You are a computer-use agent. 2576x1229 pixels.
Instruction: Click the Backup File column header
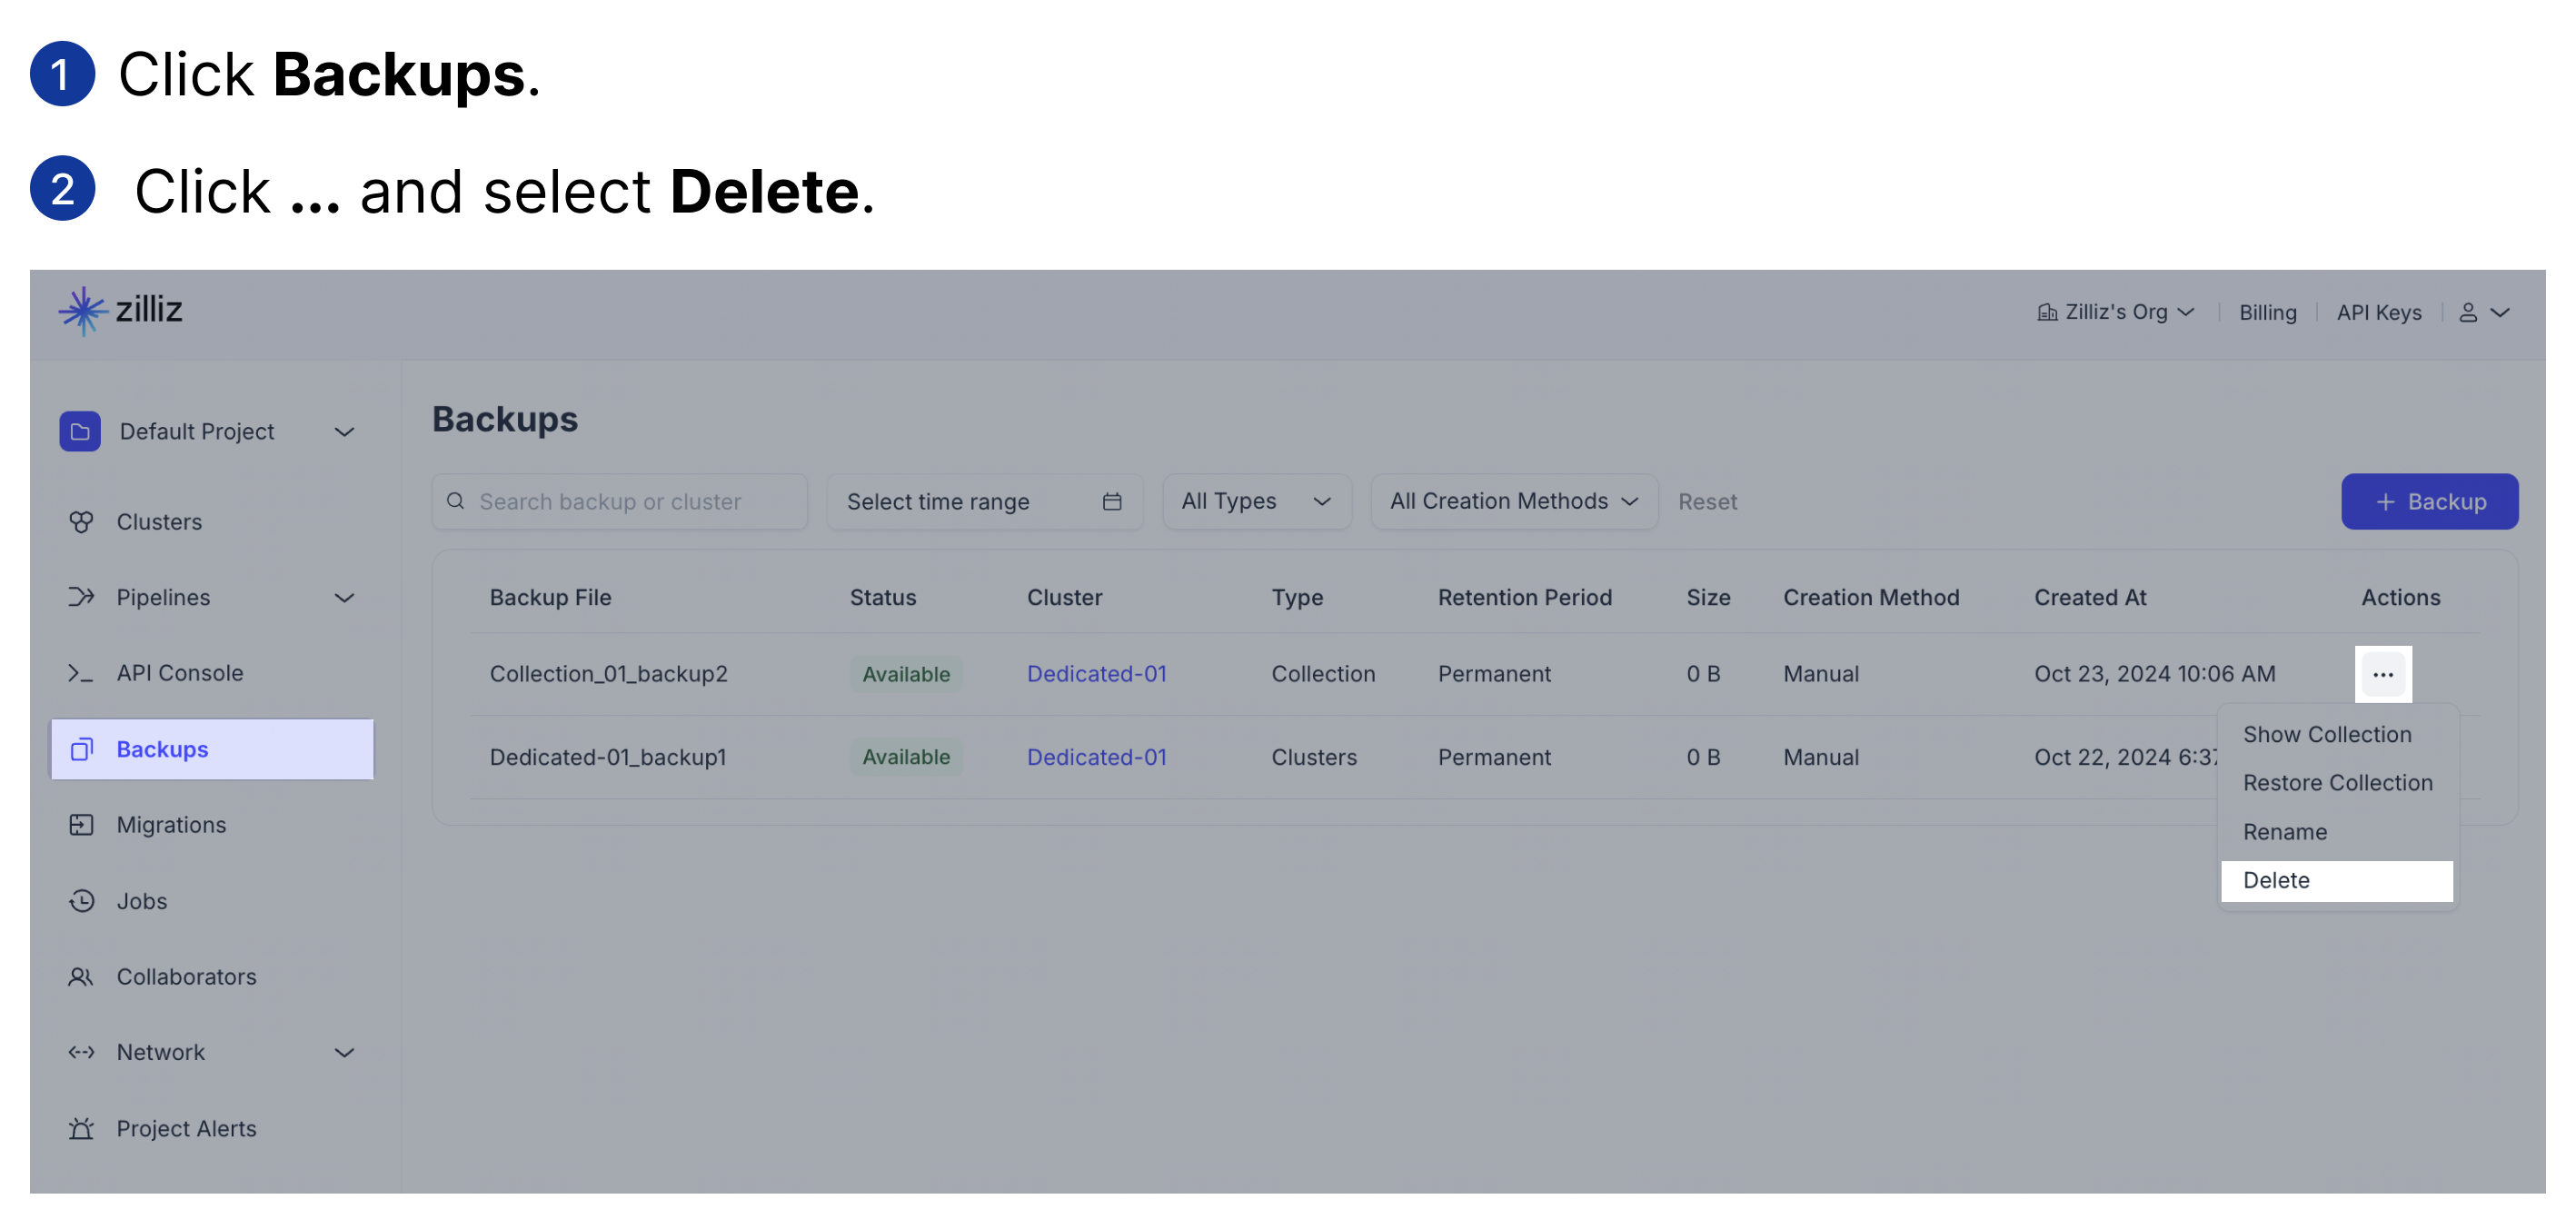pos(550,598)
